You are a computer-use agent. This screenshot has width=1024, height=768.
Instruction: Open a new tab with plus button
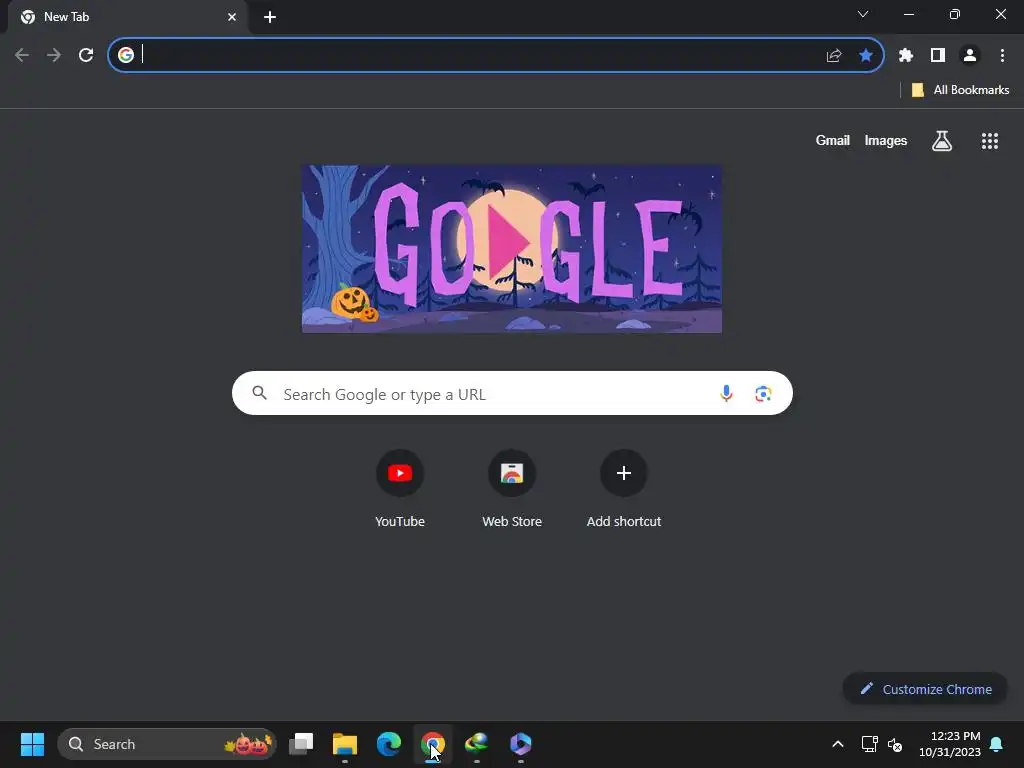(x=270, y=17)
